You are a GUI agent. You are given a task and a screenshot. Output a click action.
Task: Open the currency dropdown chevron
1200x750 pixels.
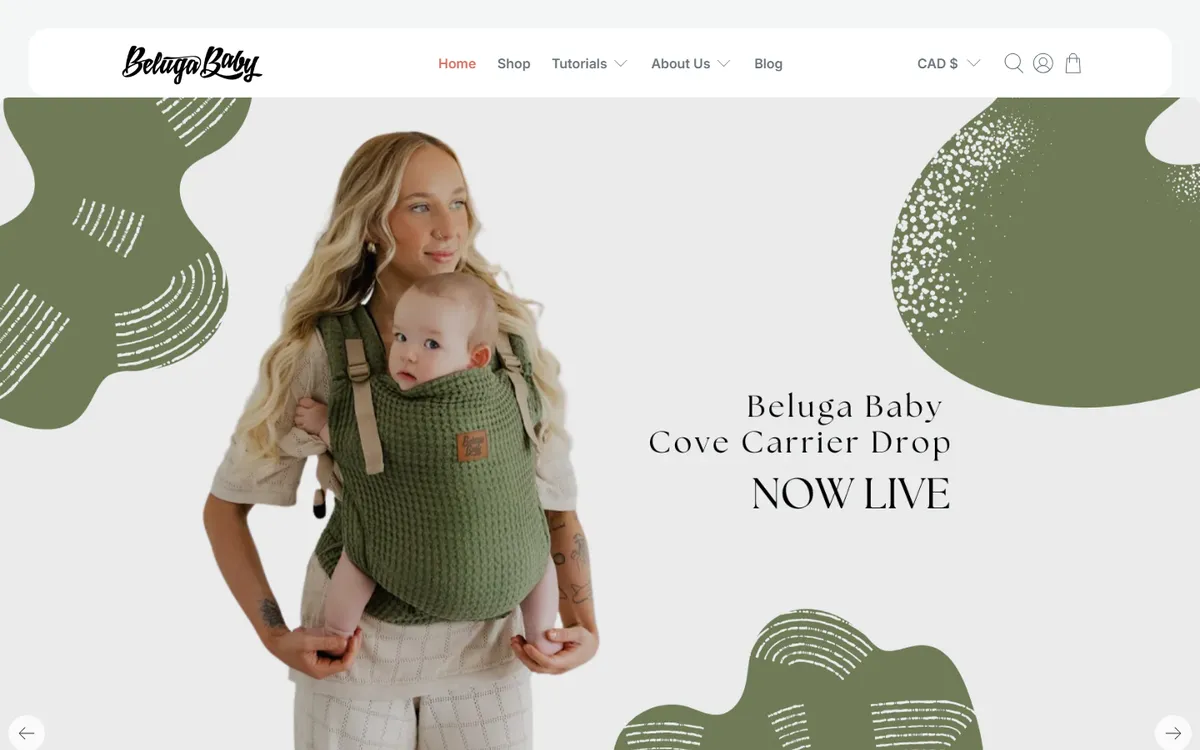click(x=973, y=63)
